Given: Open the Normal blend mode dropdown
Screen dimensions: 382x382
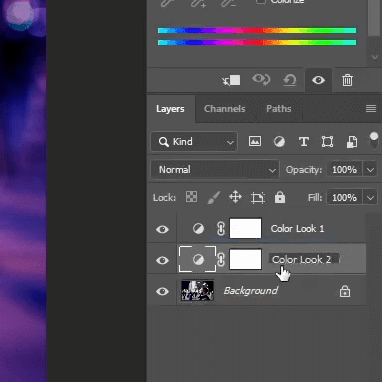Looking at the screenshot, I should (215, 170).
